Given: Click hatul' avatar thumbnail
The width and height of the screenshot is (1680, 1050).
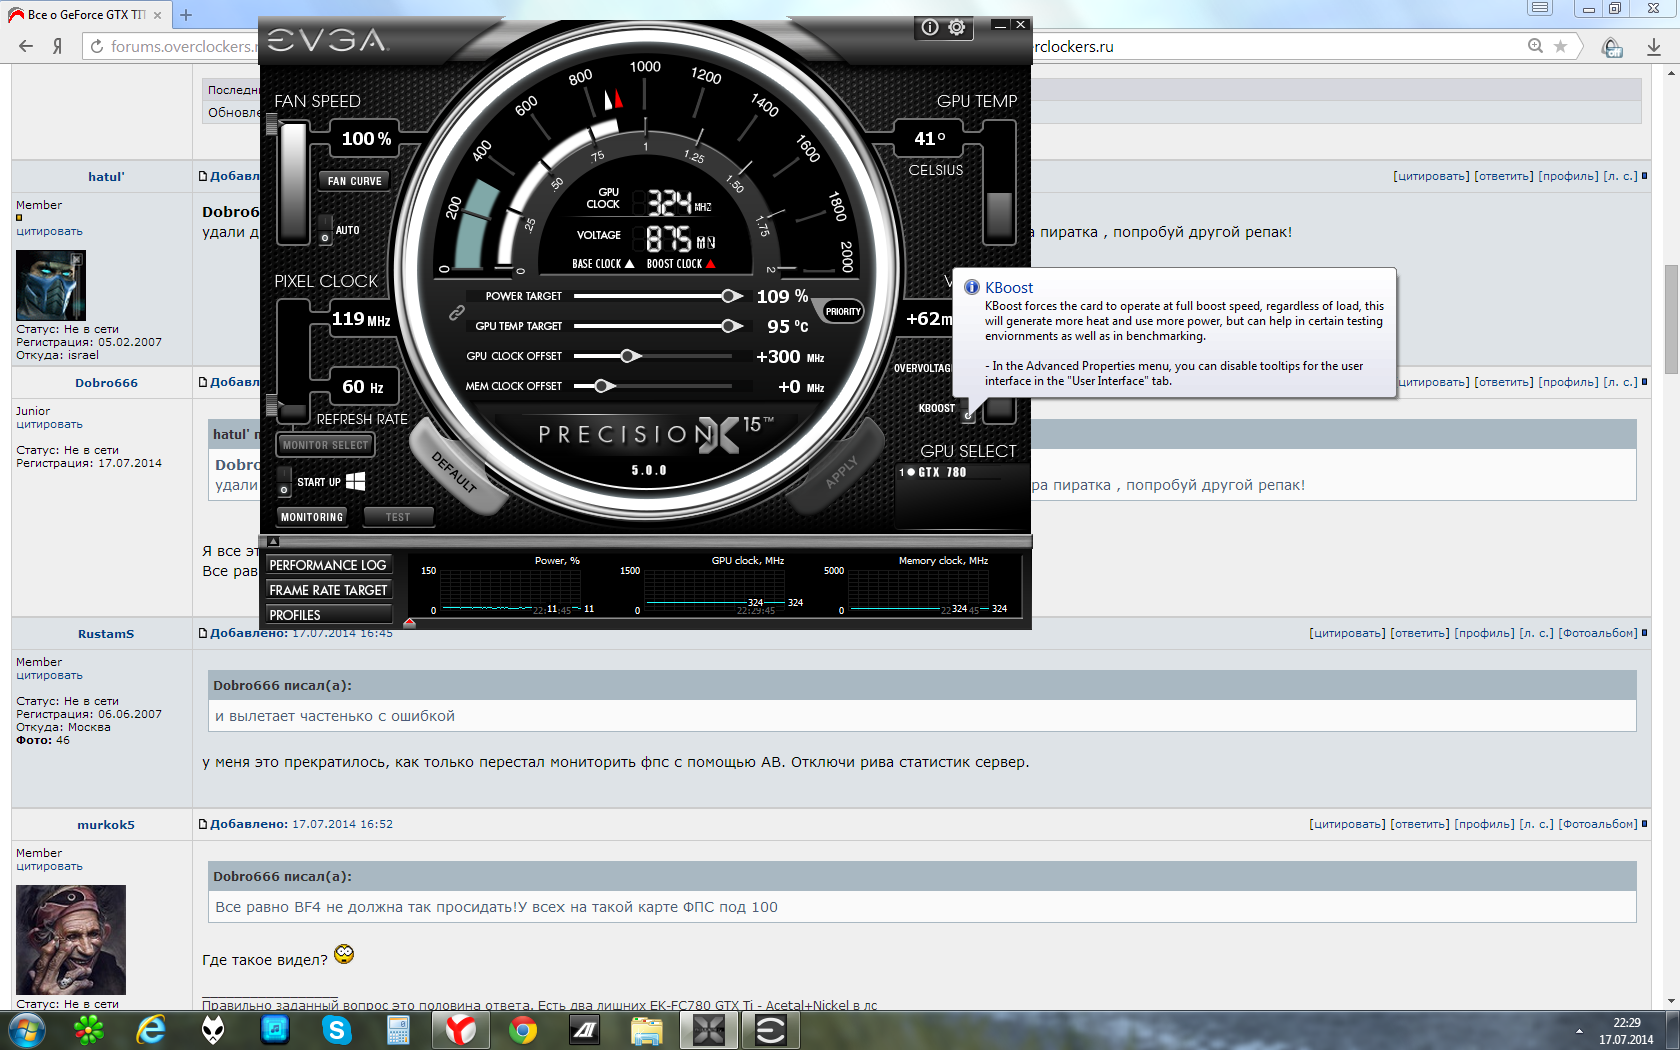Looking at the screenshot, I should point(51,285).
